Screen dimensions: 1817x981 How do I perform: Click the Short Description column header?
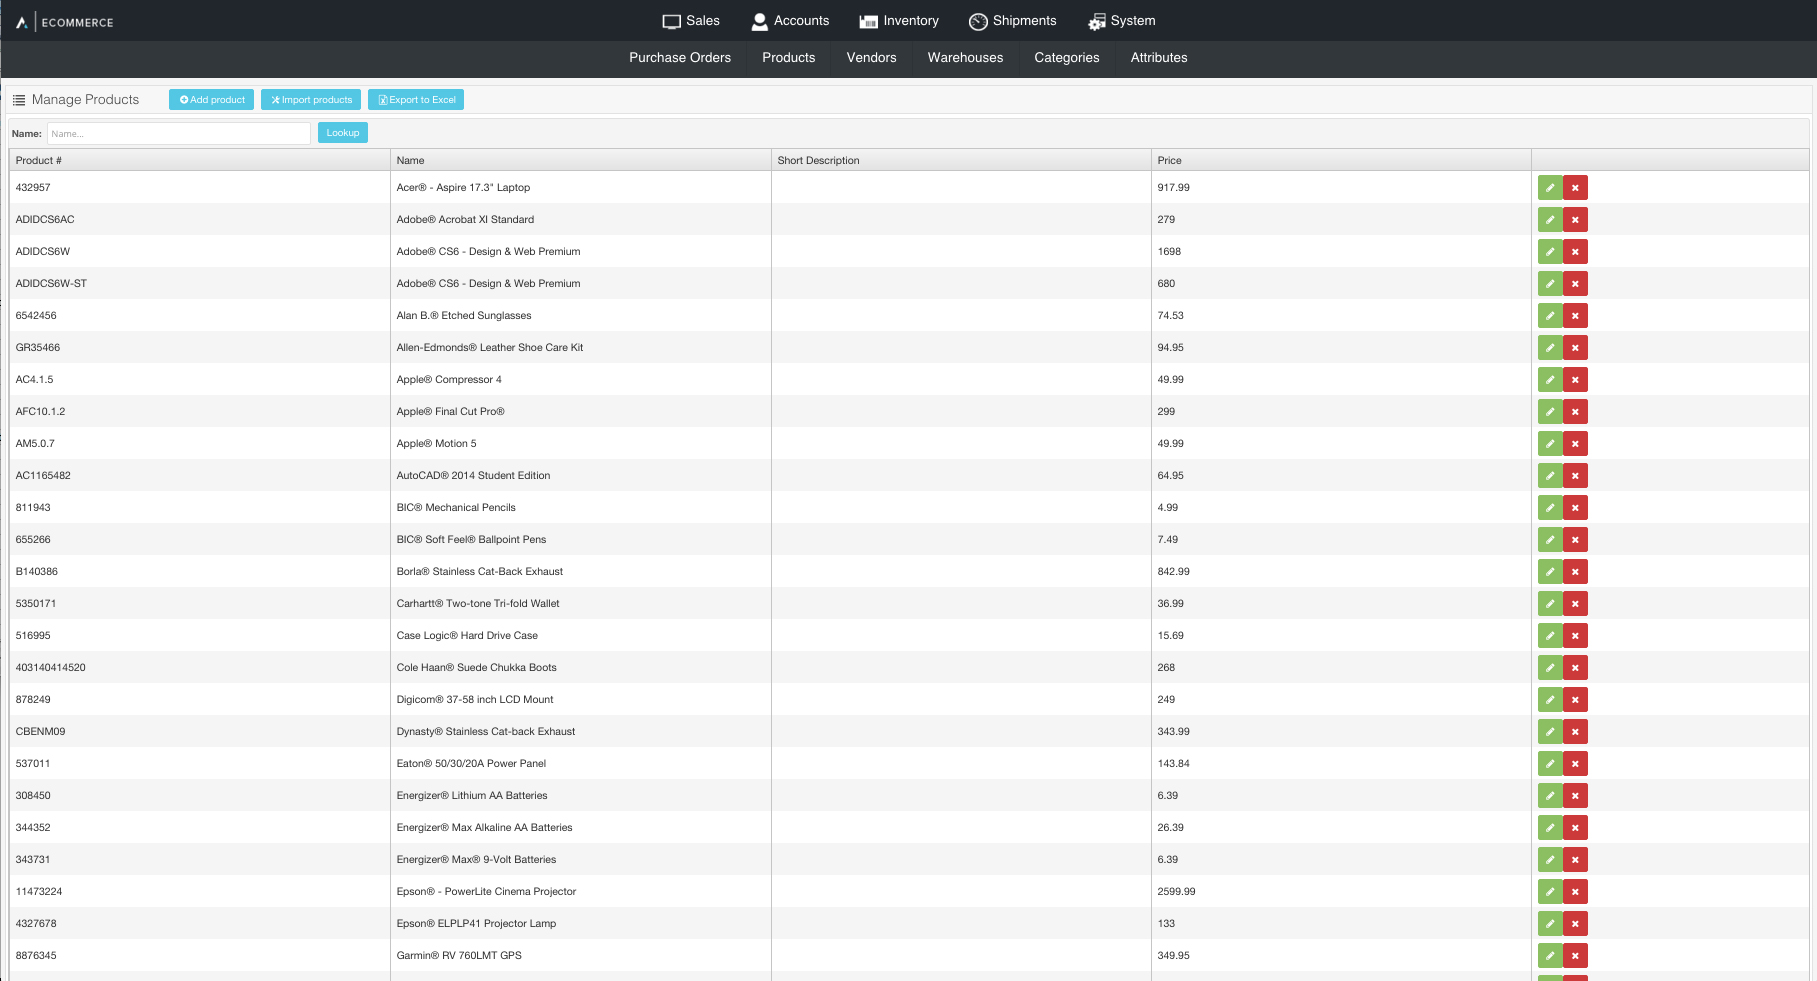(961, 160)
